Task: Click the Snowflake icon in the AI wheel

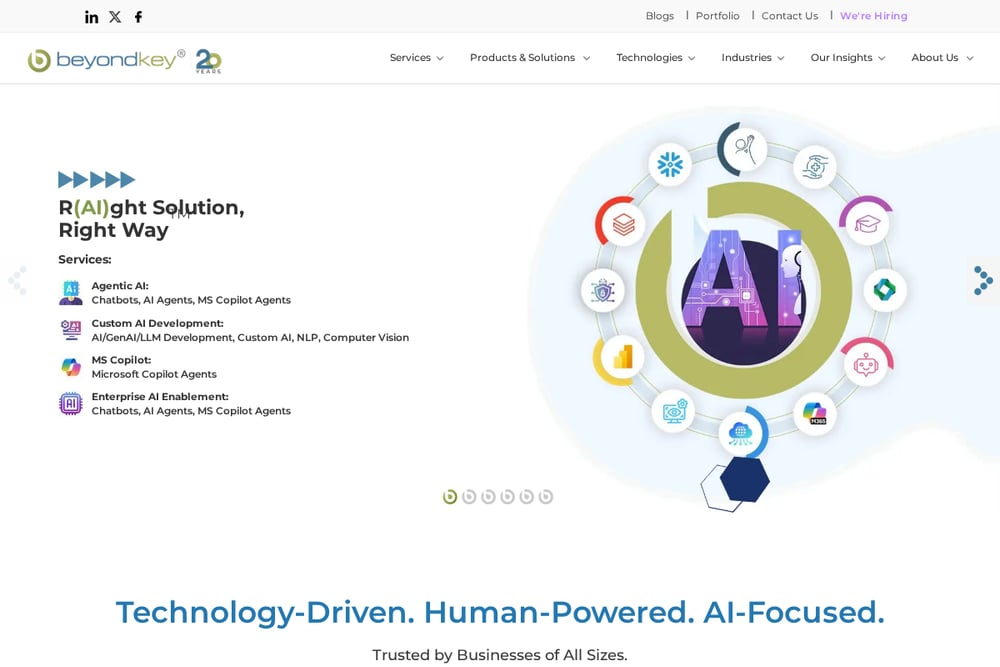Action: (x=670, y=165)
